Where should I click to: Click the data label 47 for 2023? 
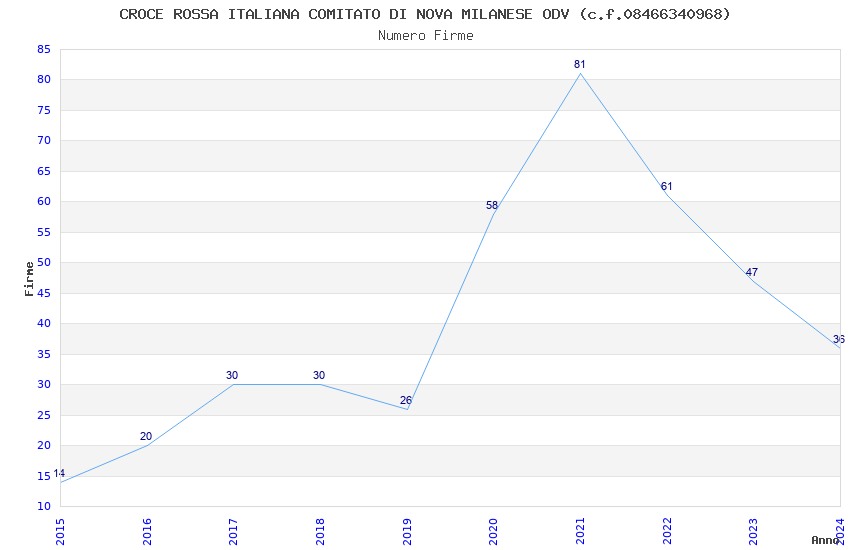[751, 272]
